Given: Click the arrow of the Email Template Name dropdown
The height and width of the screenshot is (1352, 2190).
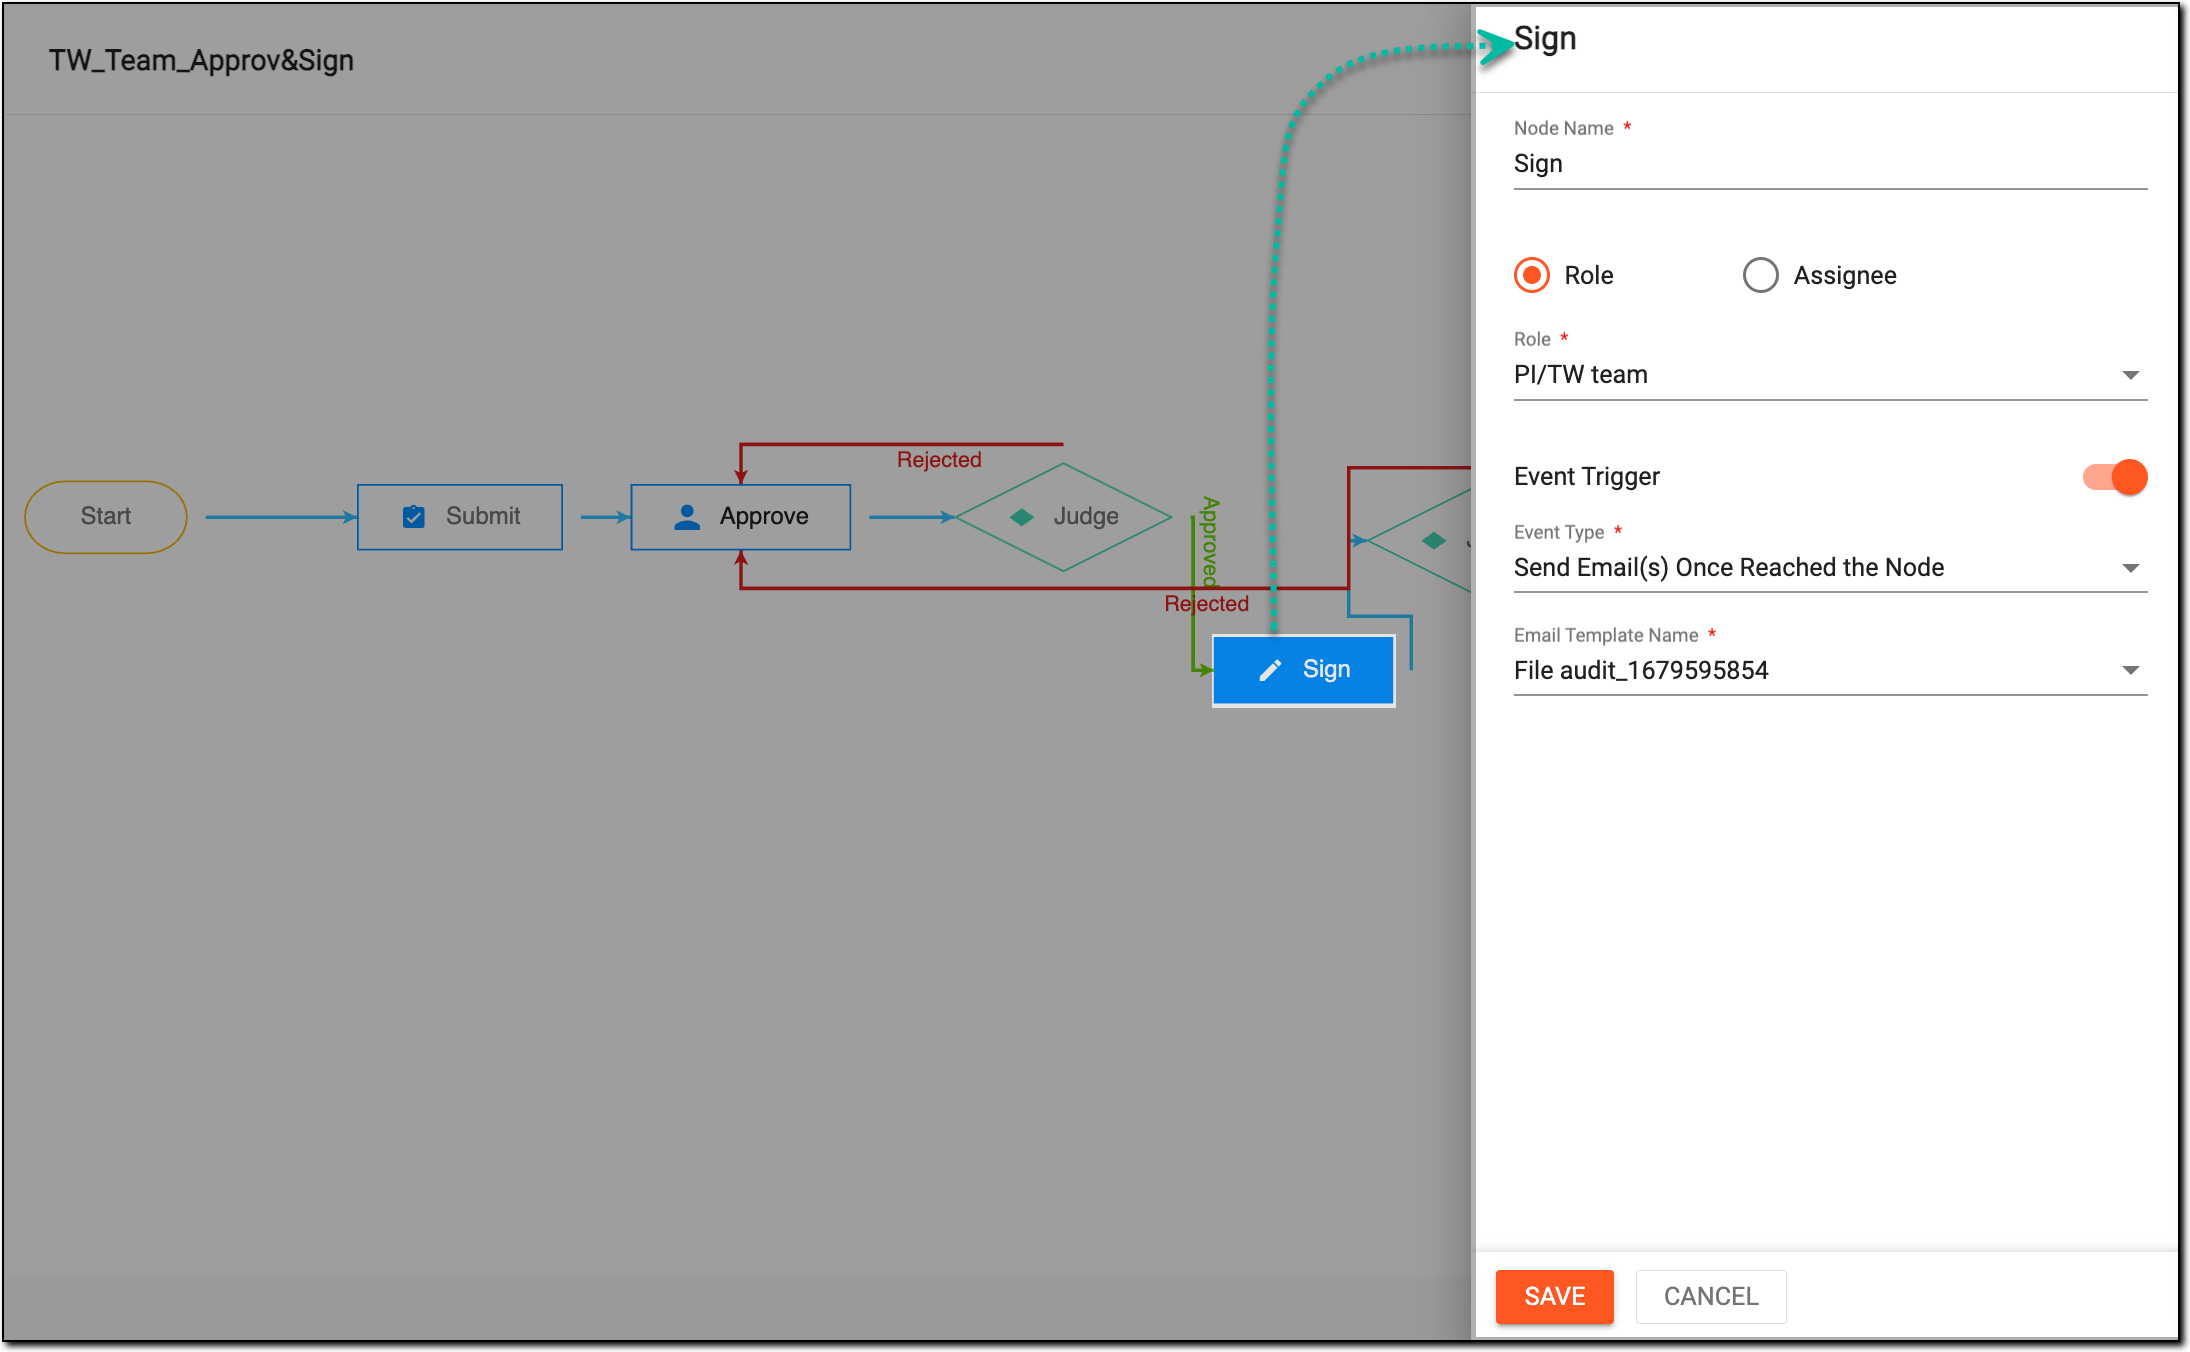Looking at the screenshot, I should [2130, 671].
